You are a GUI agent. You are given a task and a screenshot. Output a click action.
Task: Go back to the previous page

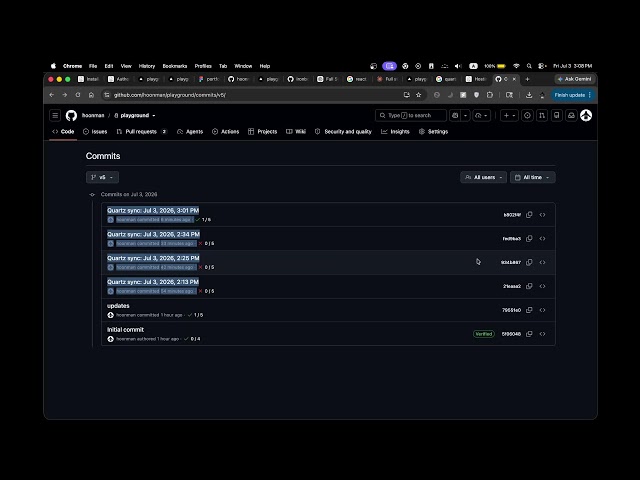click(51, 95)
